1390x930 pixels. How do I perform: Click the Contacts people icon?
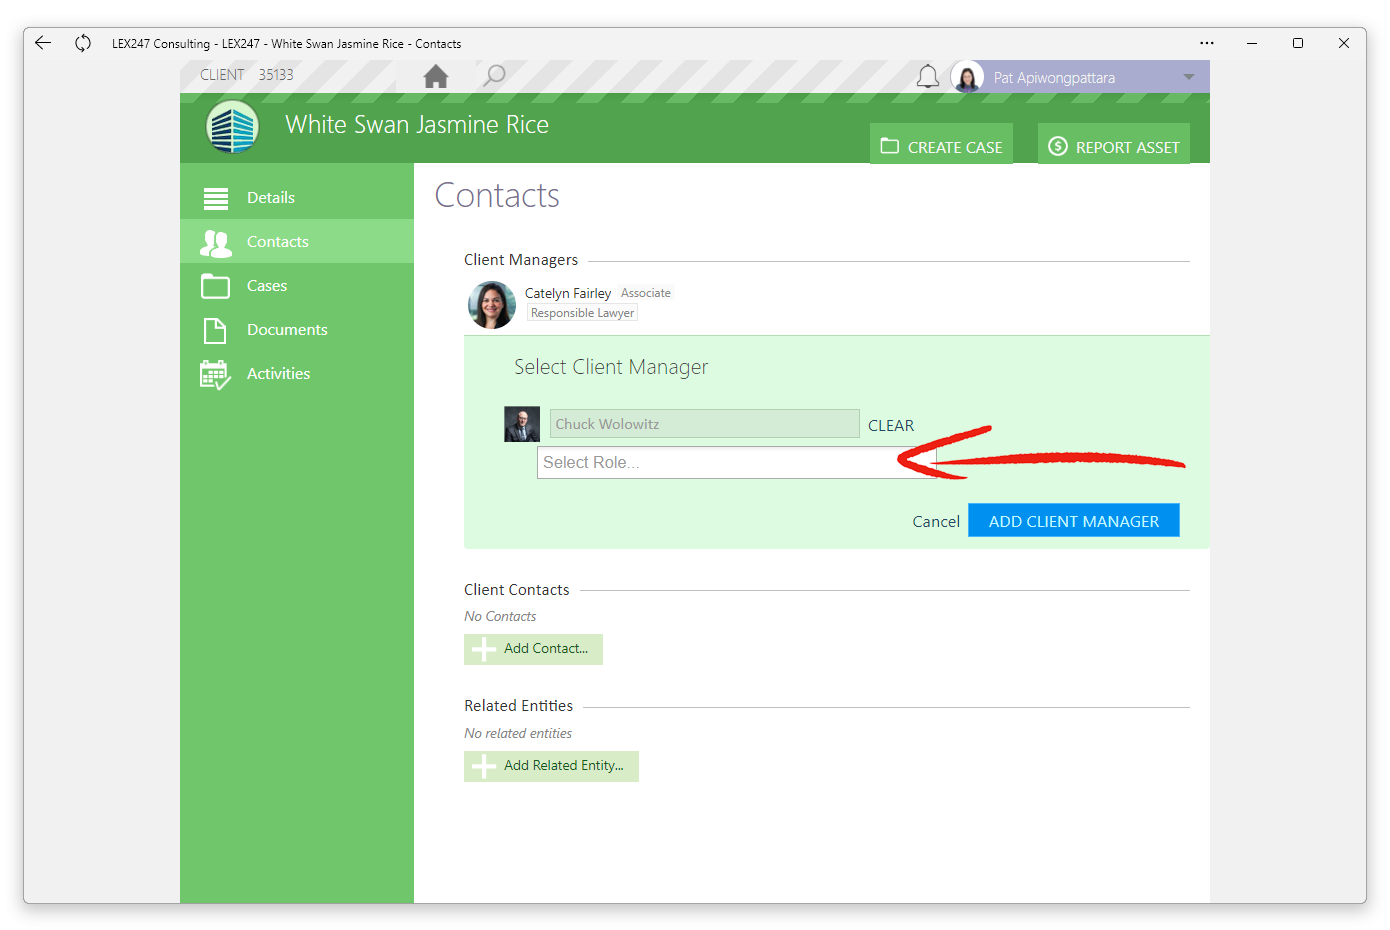click(x=216, y=243)
